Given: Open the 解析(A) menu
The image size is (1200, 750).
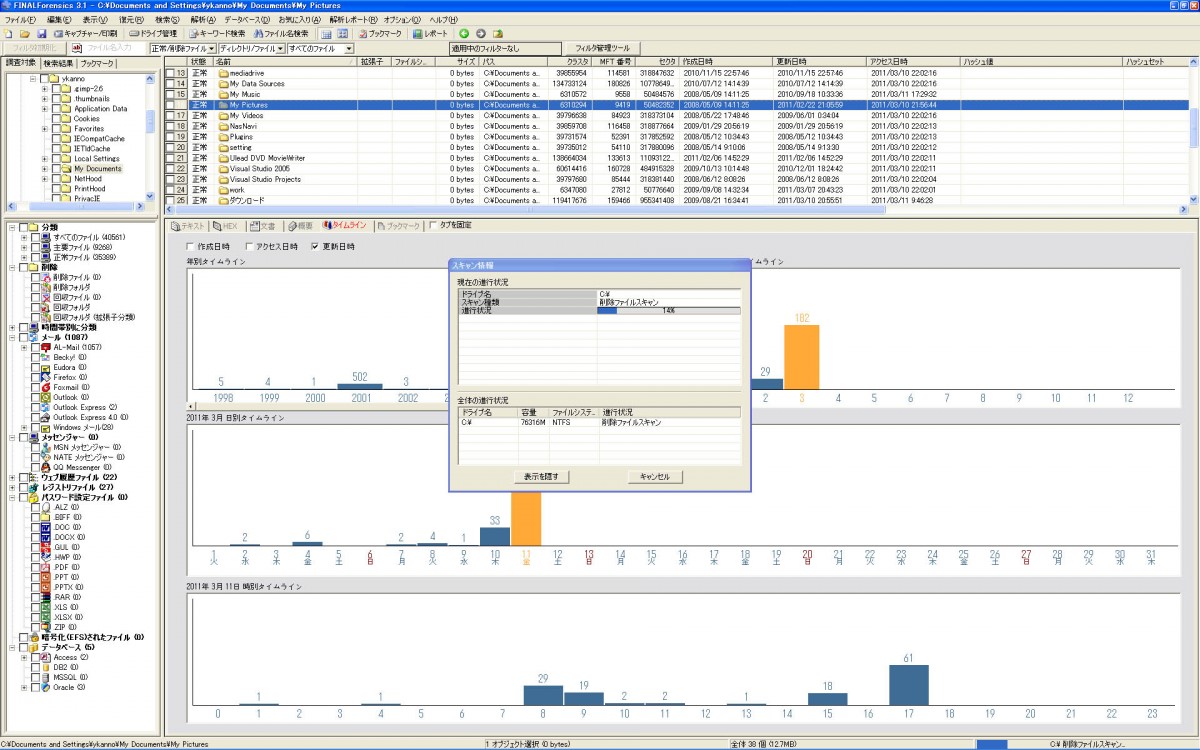Looking at the screenshot, I should [x=202, y=20].
